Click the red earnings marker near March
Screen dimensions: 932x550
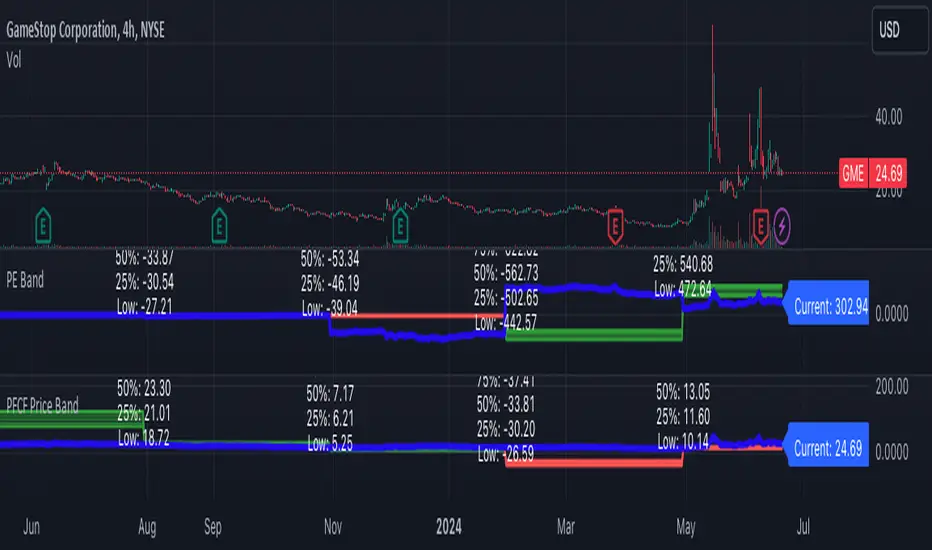coord(615,226)
